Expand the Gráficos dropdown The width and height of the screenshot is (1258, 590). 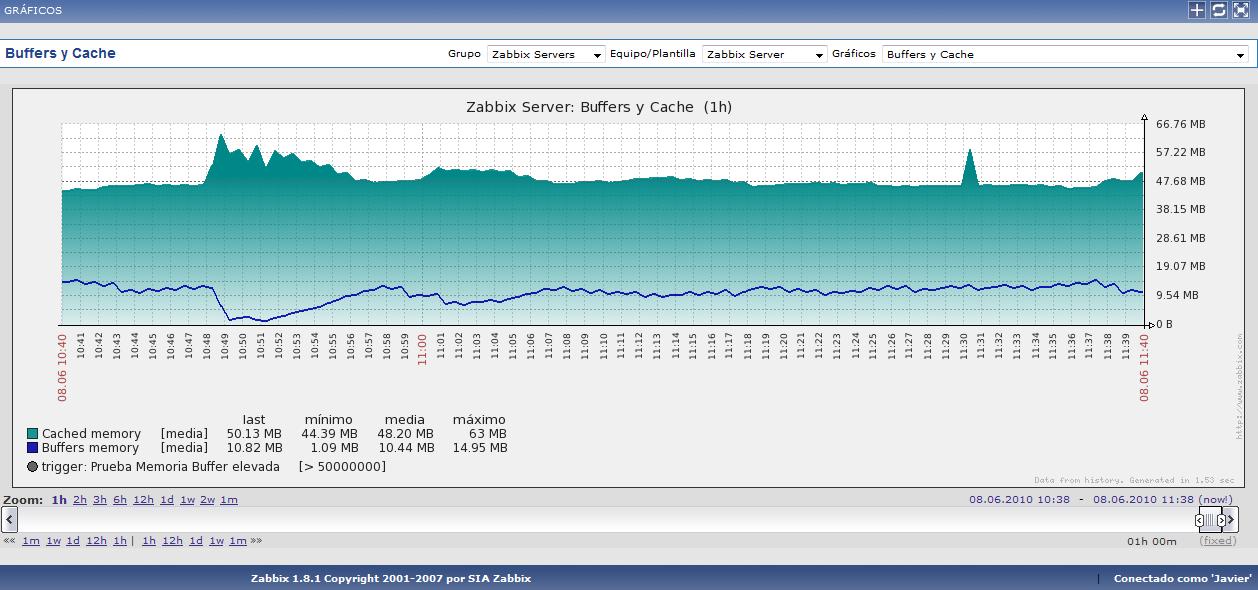point(1065,55)
